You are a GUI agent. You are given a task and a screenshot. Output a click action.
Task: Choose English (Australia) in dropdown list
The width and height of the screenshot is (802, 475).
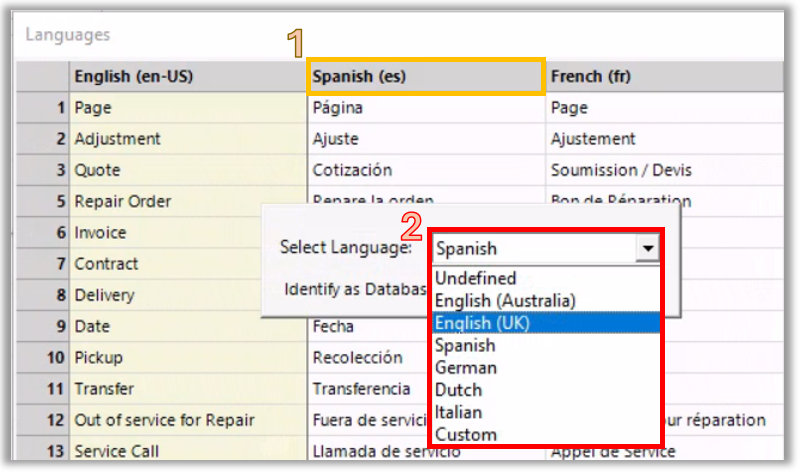click(505, 300)
